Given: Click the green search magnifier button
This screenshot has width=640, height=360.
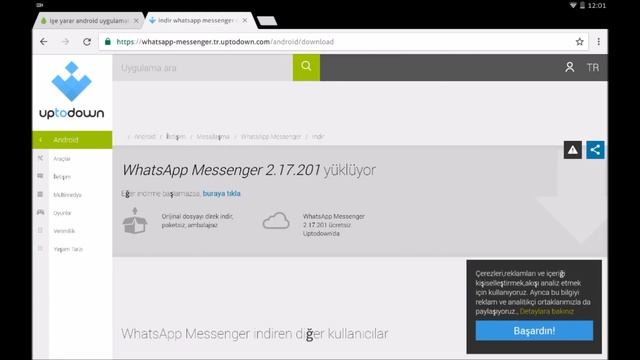Looking at the screenshot, I should pyautogui.click(x=306, y=67).
